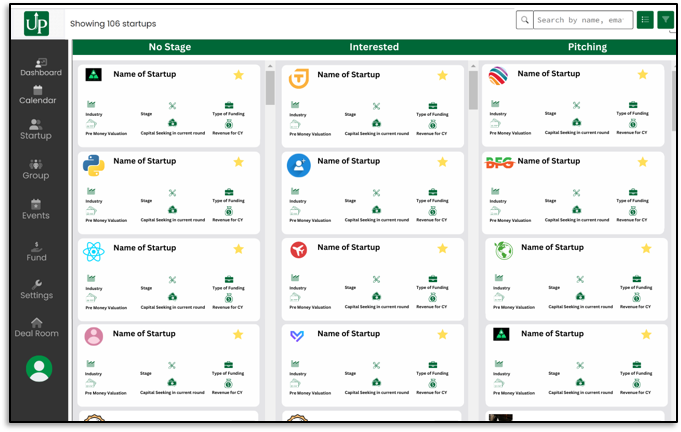The height and width of the screenshot is (432, 681).
Task: Toggle star on pink-avatar startup card
Action: point(238,334)
